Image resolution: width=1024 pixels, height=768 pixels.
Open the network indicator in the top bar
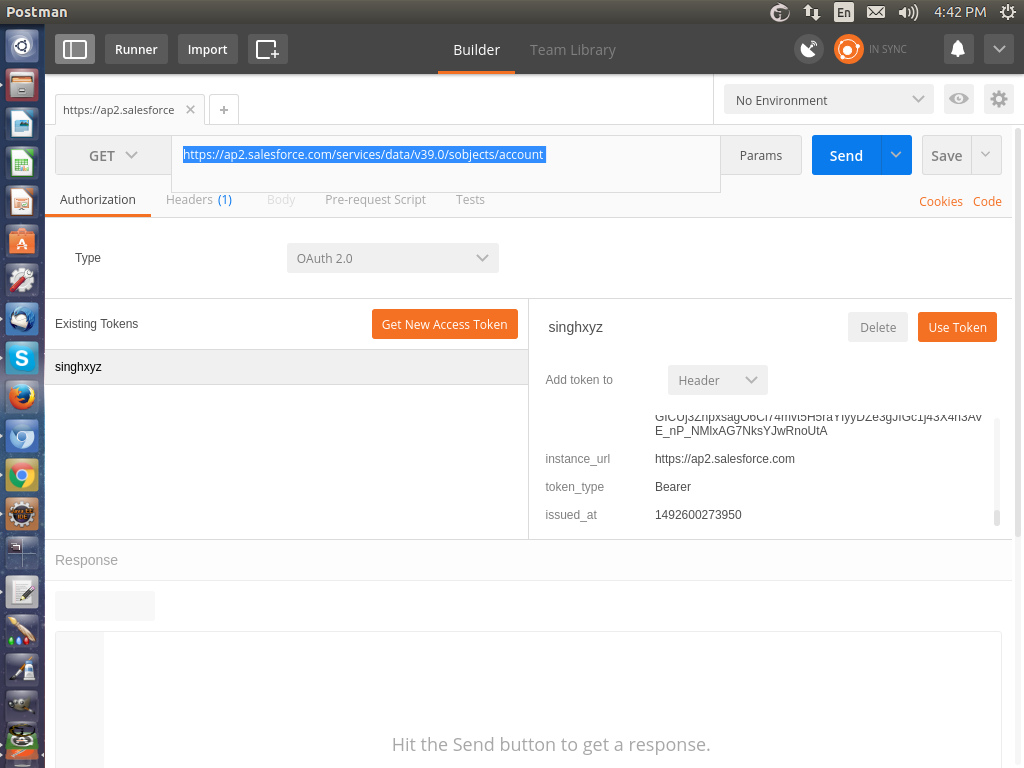pyautogui.click(x=812, y=12)
